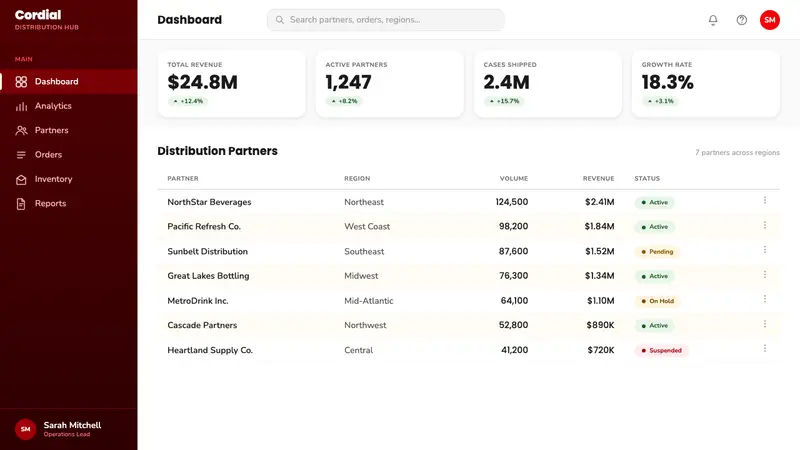This screenshot has height=450, width=800.
Task: Click the search magnifier icon
Action: [280, 20]
